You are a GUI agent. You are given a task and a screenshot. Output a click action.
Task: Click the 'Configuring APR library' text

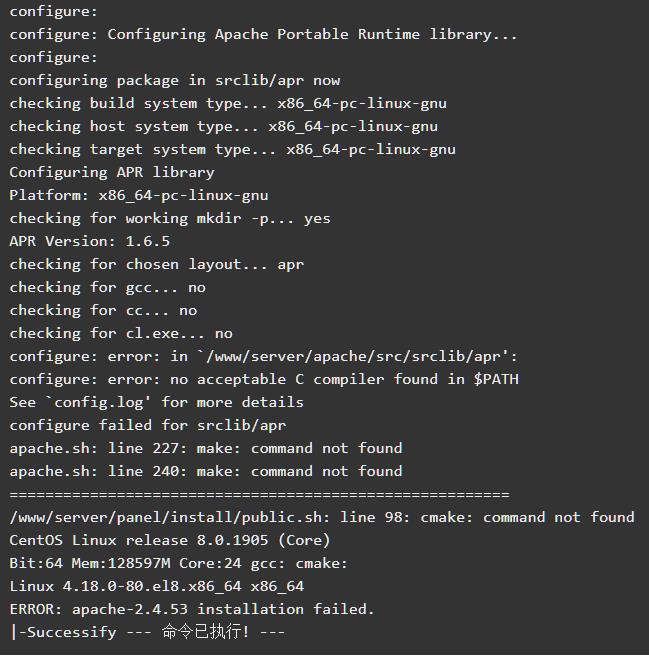click(x=112, y=172)
